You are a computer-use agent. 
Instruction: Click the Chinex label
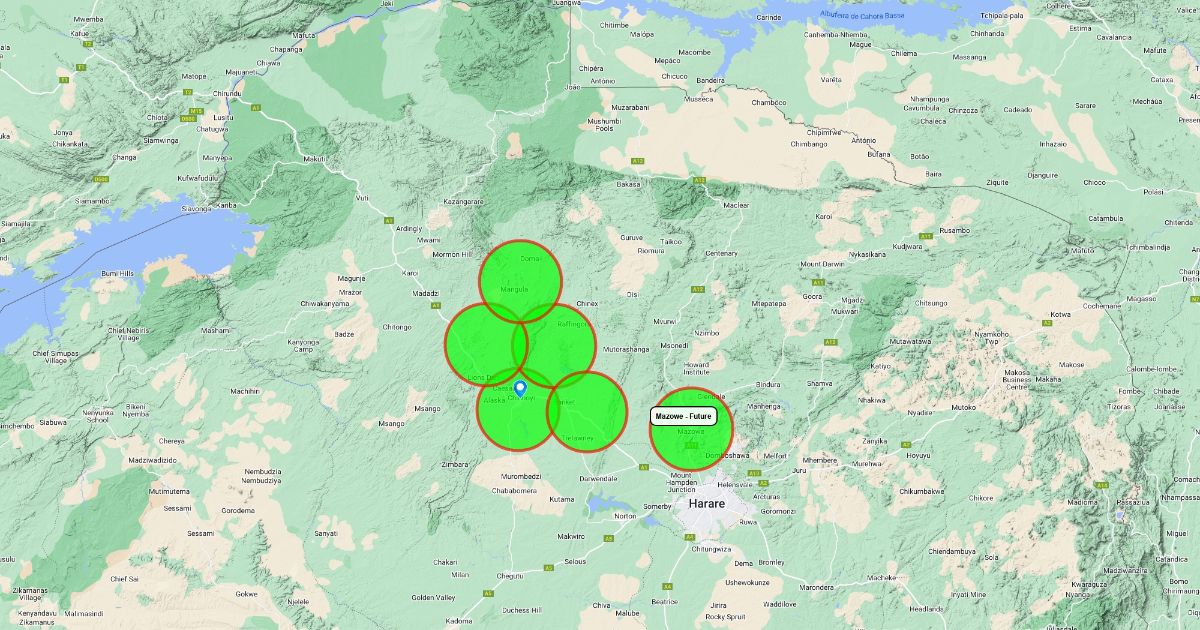pos(587,303)
